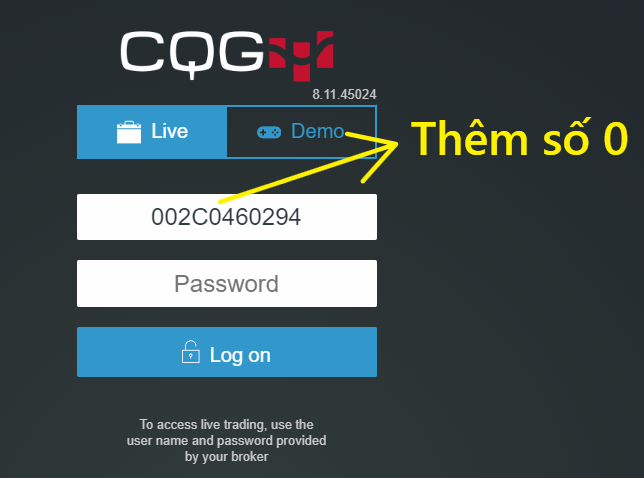
Task: Click the line 'To access live trading, use the'
Action: (226, 424)
